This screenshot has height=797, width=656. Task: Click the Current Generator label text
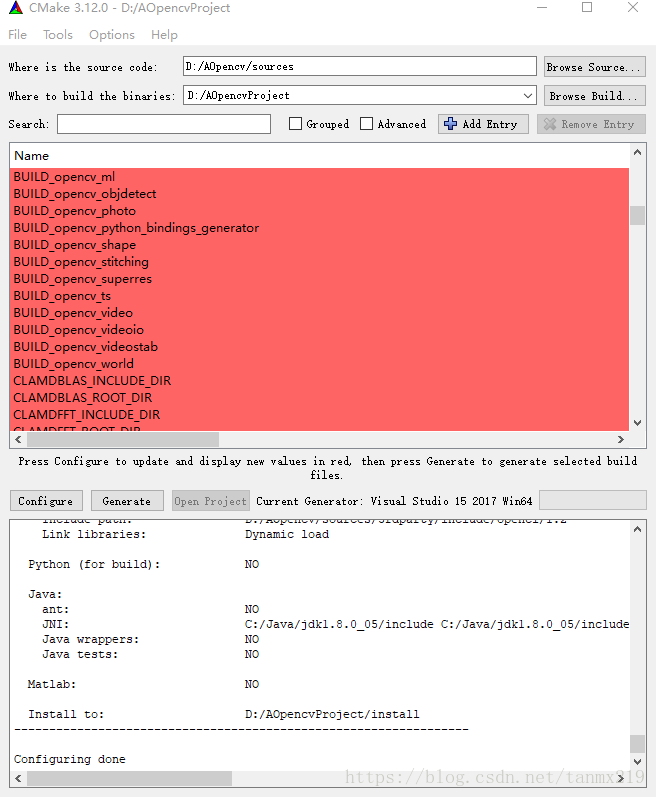click(394, 501)
